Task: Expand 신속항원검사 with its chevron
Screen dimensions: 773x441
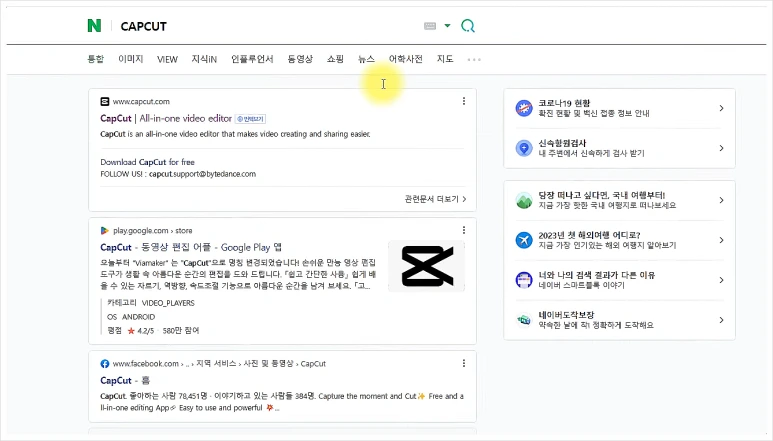Action: pos(721,148)
